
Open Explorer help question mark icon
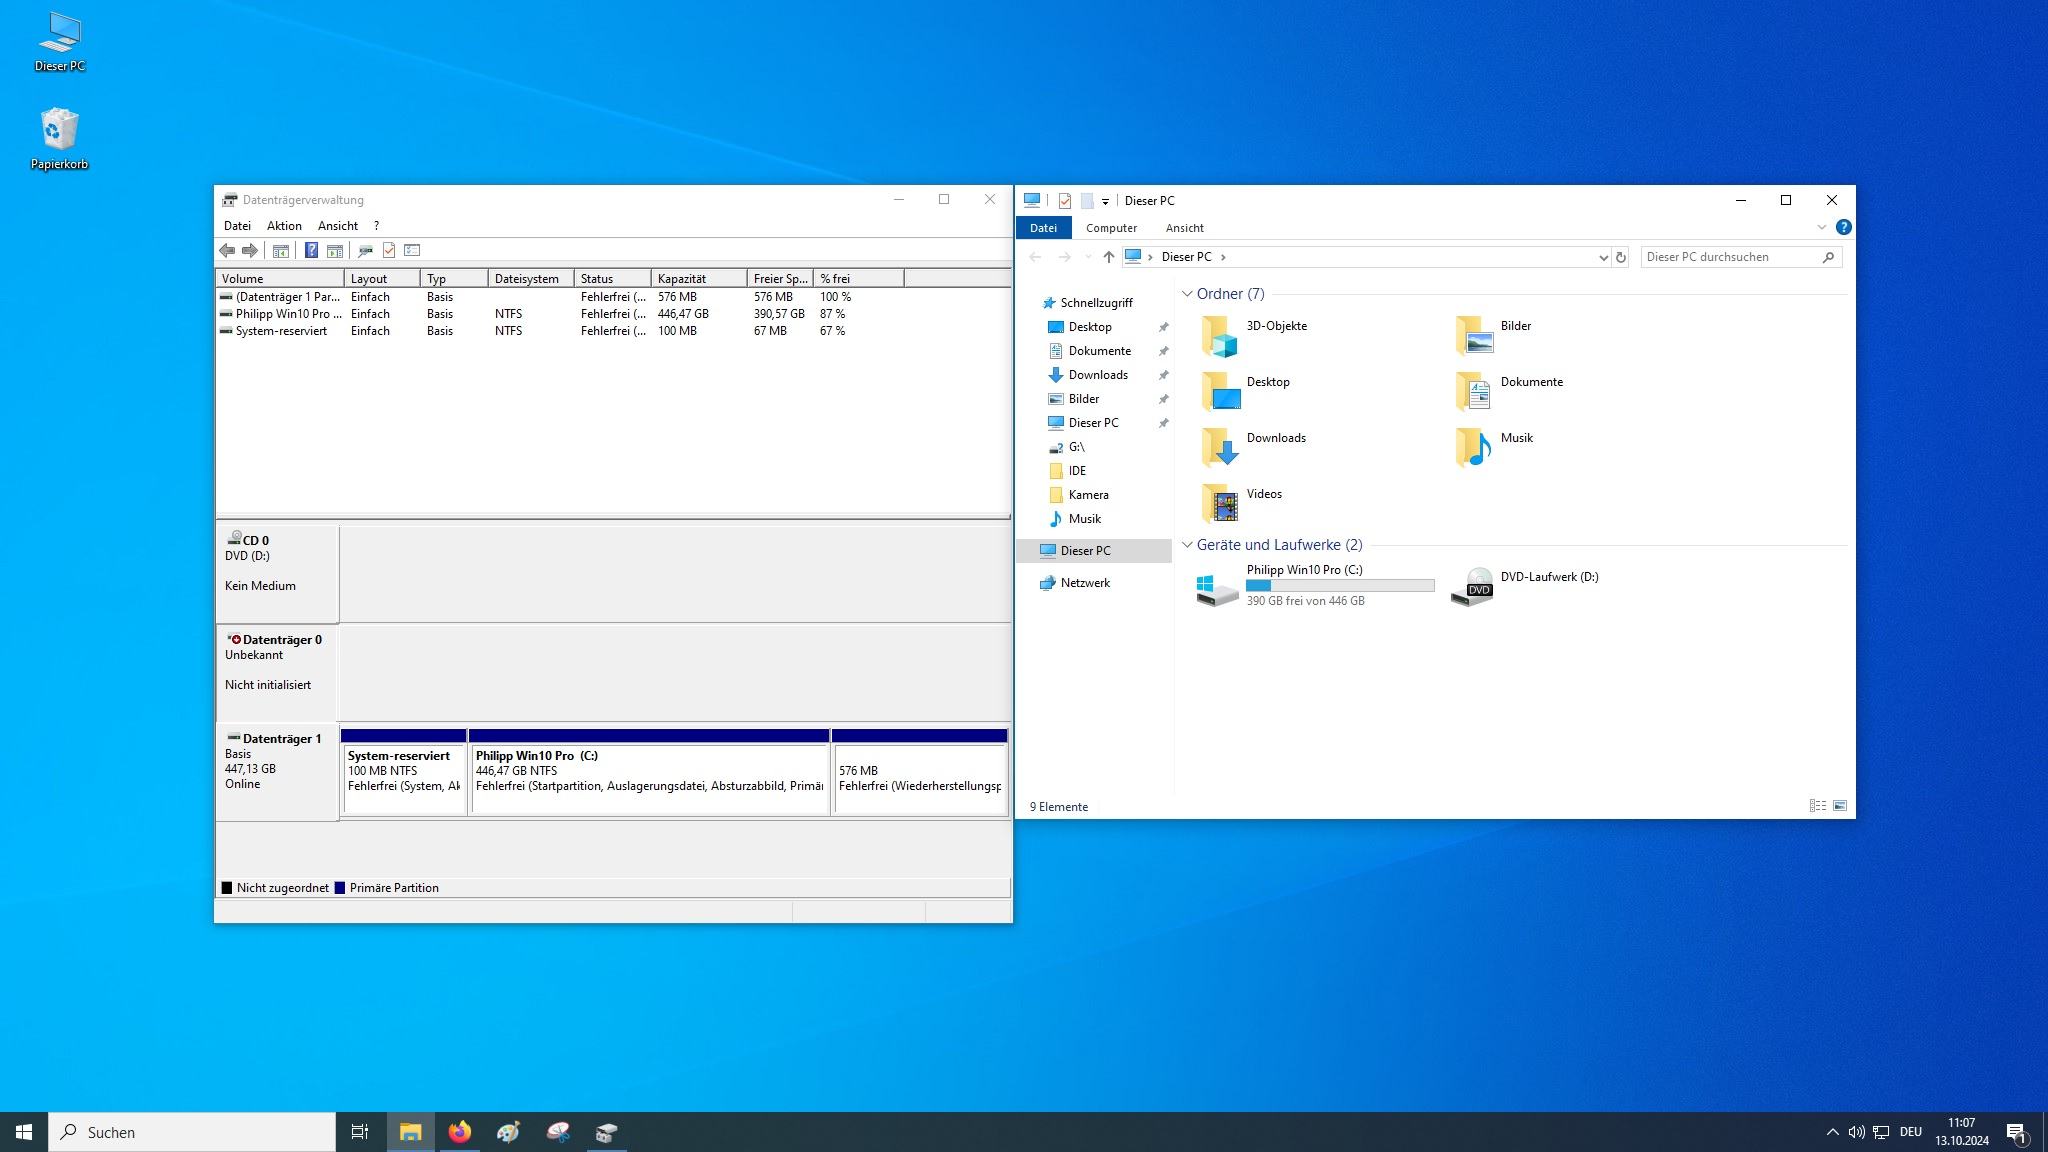click(x=1843, y=227)
